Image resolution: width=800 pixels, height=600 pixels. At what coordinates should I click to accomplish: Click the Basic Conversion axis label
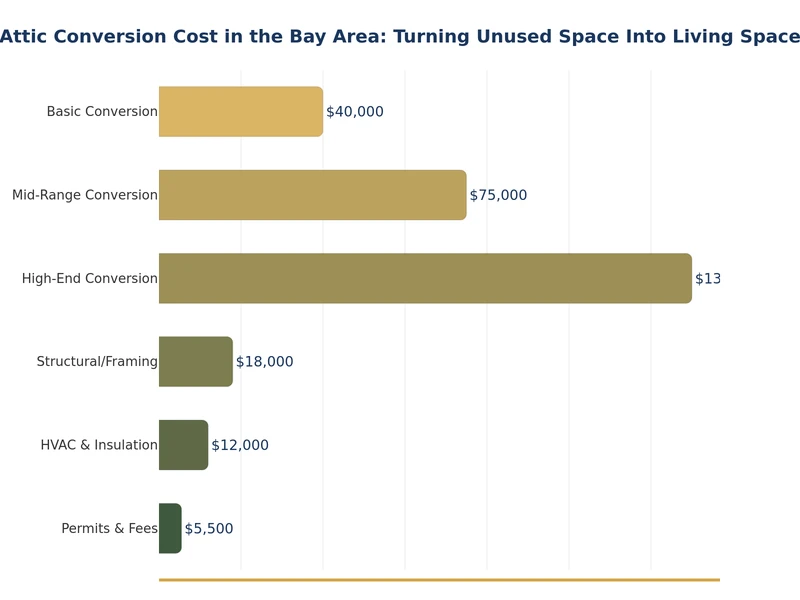(102, 112)
